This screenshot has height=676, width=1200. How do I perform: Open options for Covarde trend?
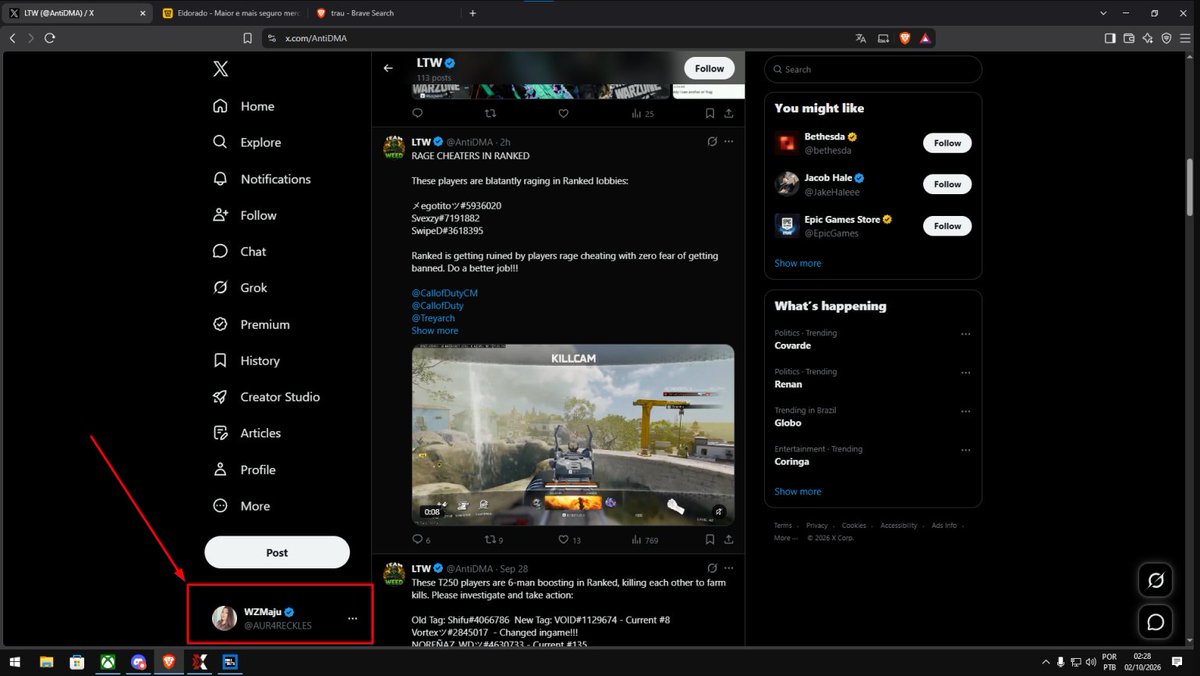[x=965, y=334]
